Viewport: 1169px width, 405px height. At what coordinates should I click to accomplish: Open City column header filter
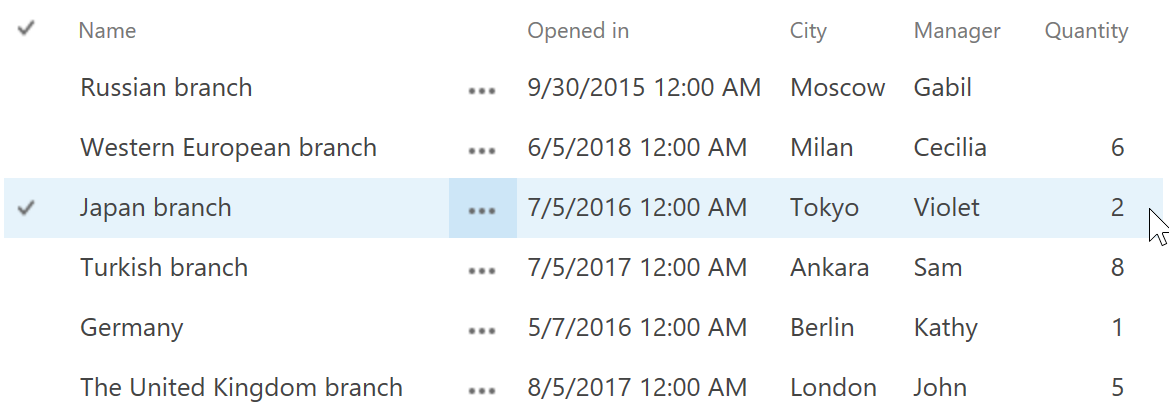(808, 31)
